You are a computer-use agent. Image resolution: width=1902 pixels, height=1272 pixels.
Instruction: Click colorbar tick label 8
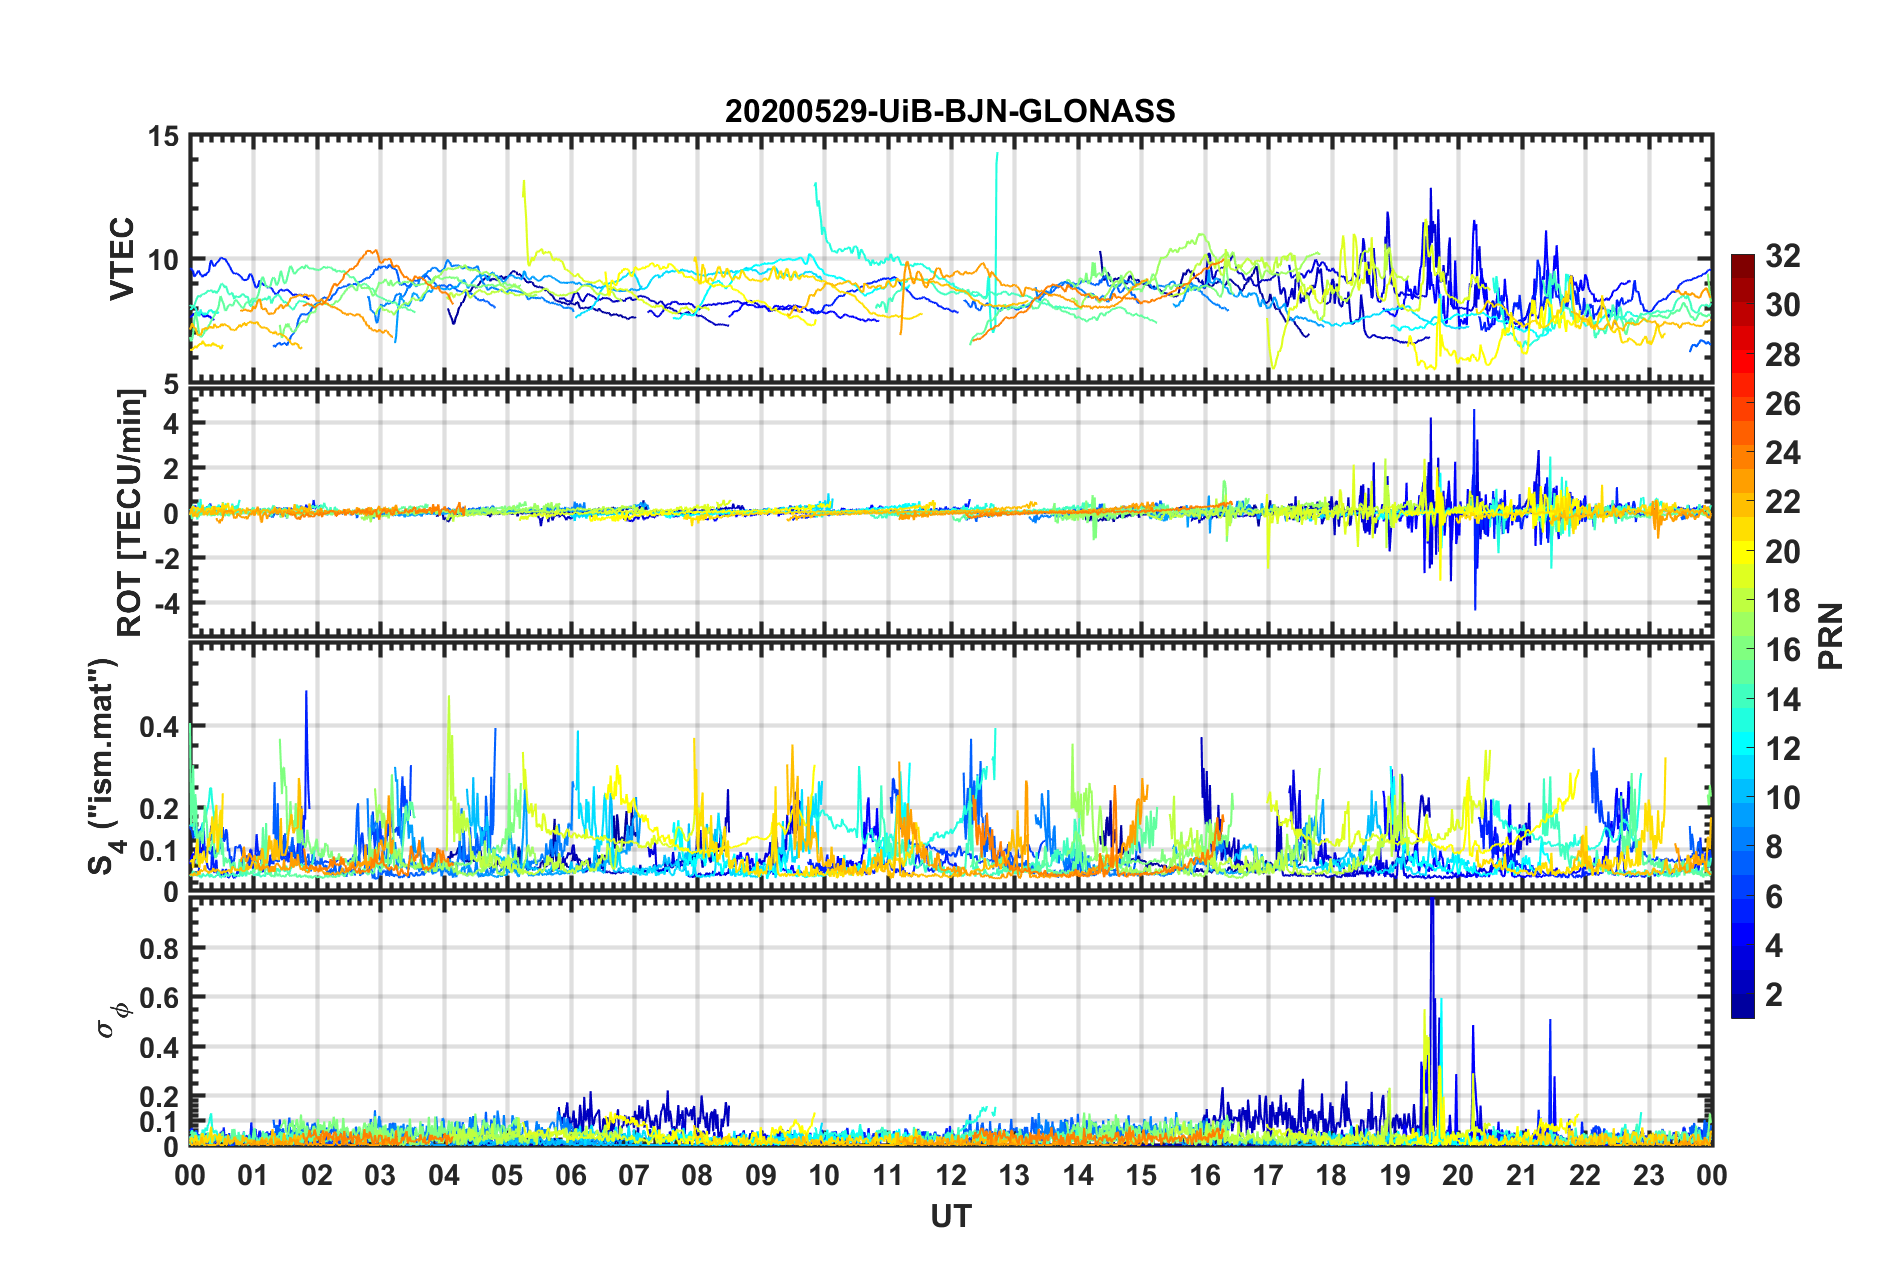tap(1774, 847)
